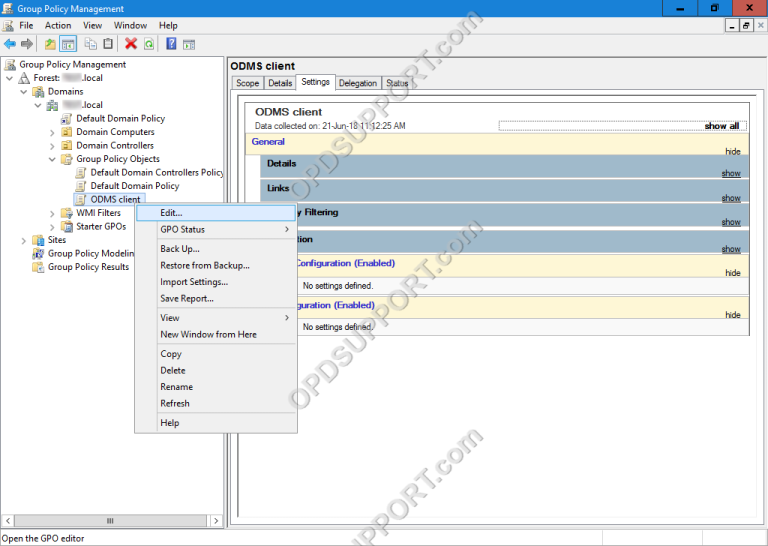
Task: Click the General section heading
Action: pyautogui.click(x=268, y=142)
